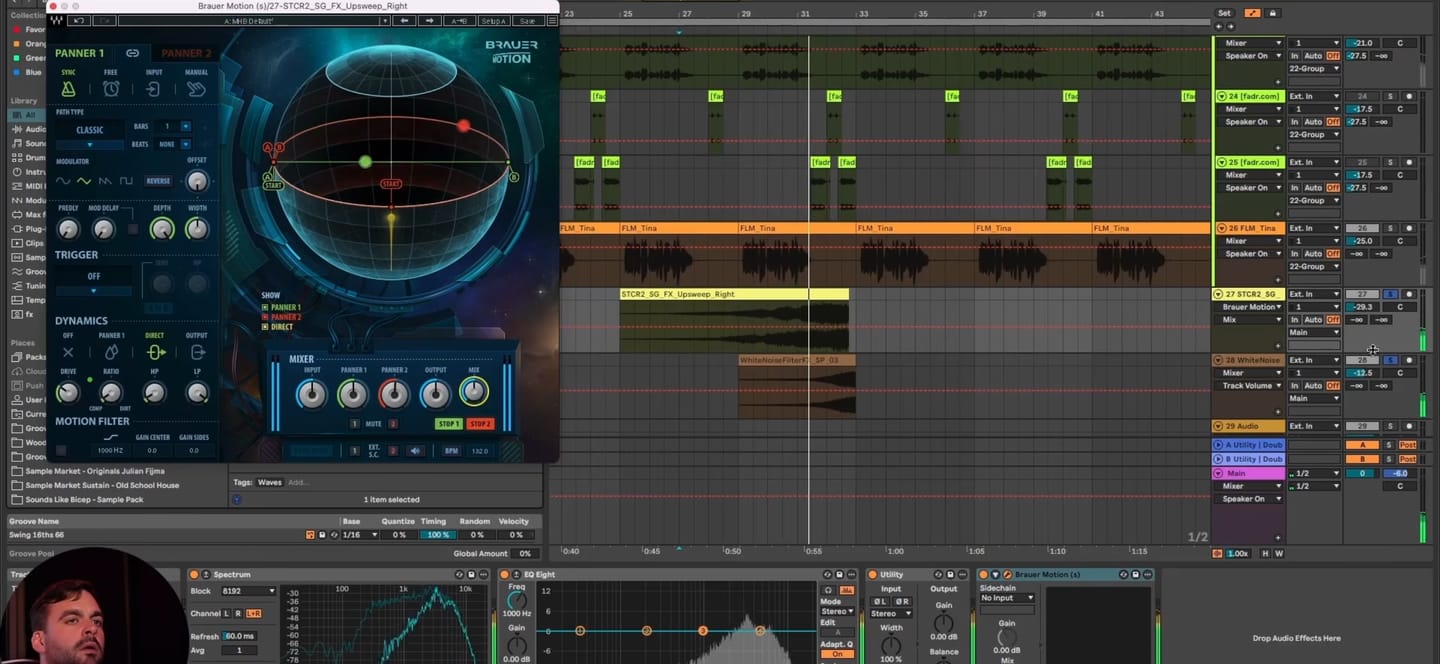Toggle Show Direct checkbox

point(265,327)
